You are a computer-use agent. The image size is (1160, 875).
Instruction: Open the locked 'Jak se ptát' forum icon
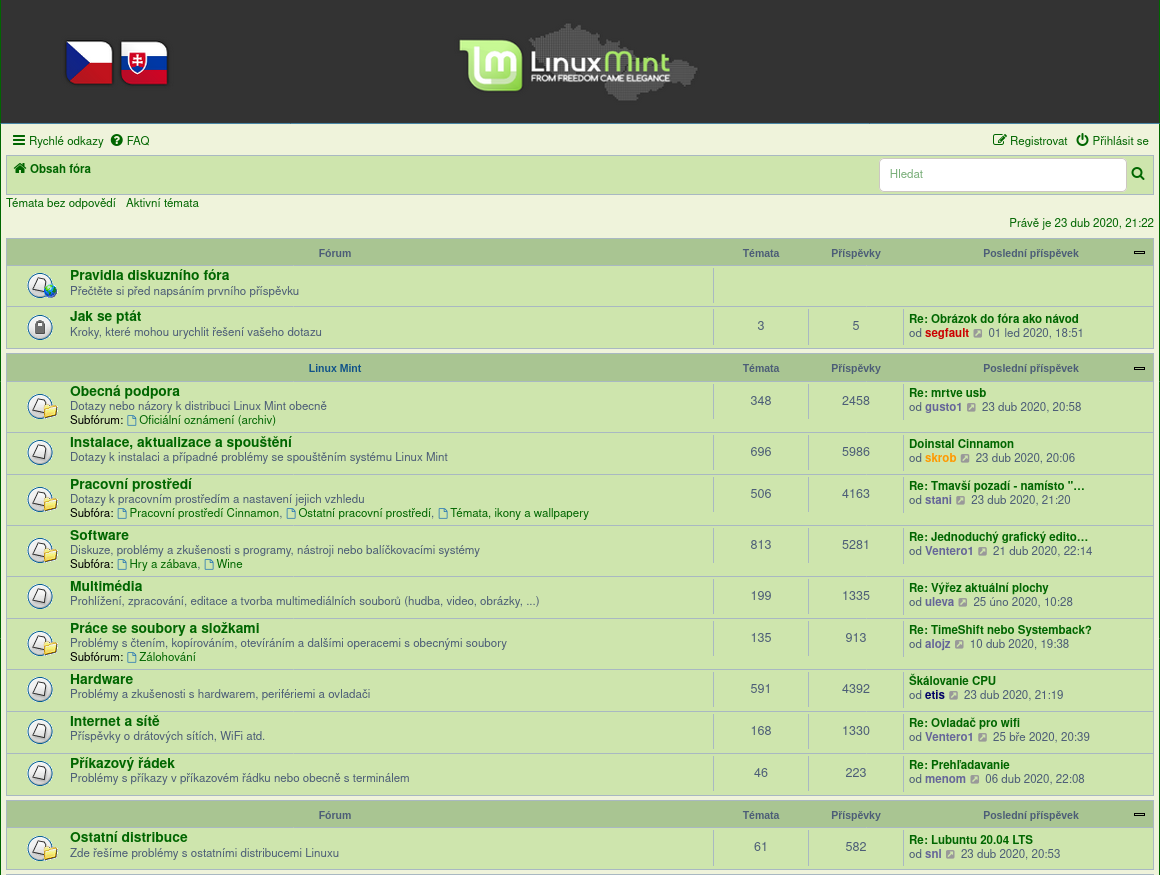coord(40,327)
